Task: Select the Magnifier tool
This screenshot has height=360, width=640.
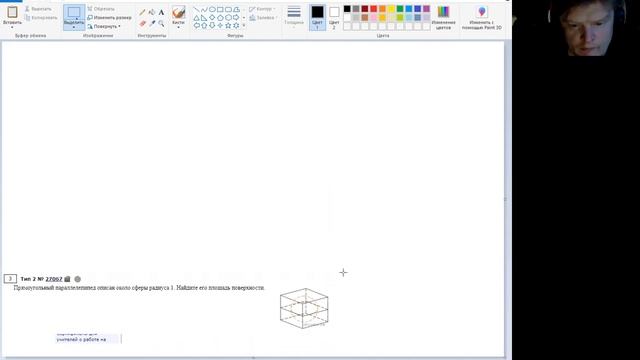Action: click(161, 24)
